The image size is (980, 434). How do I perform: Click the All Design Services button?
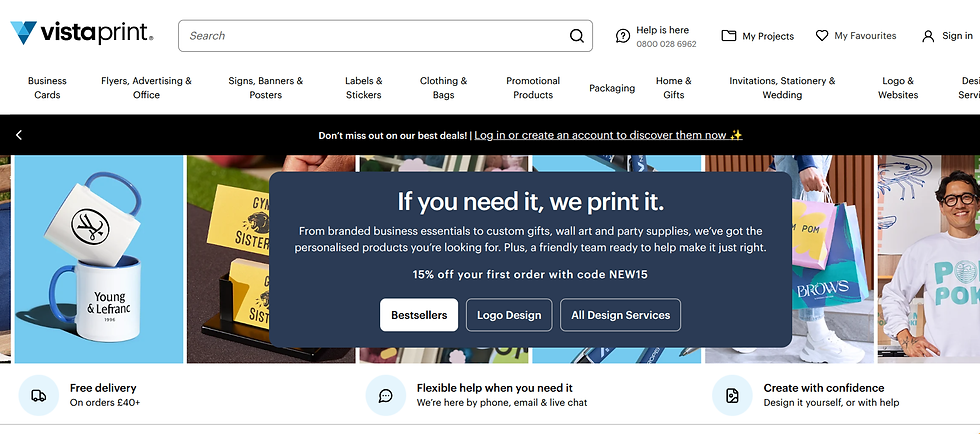pyautogui.click(x=621, y=315)
